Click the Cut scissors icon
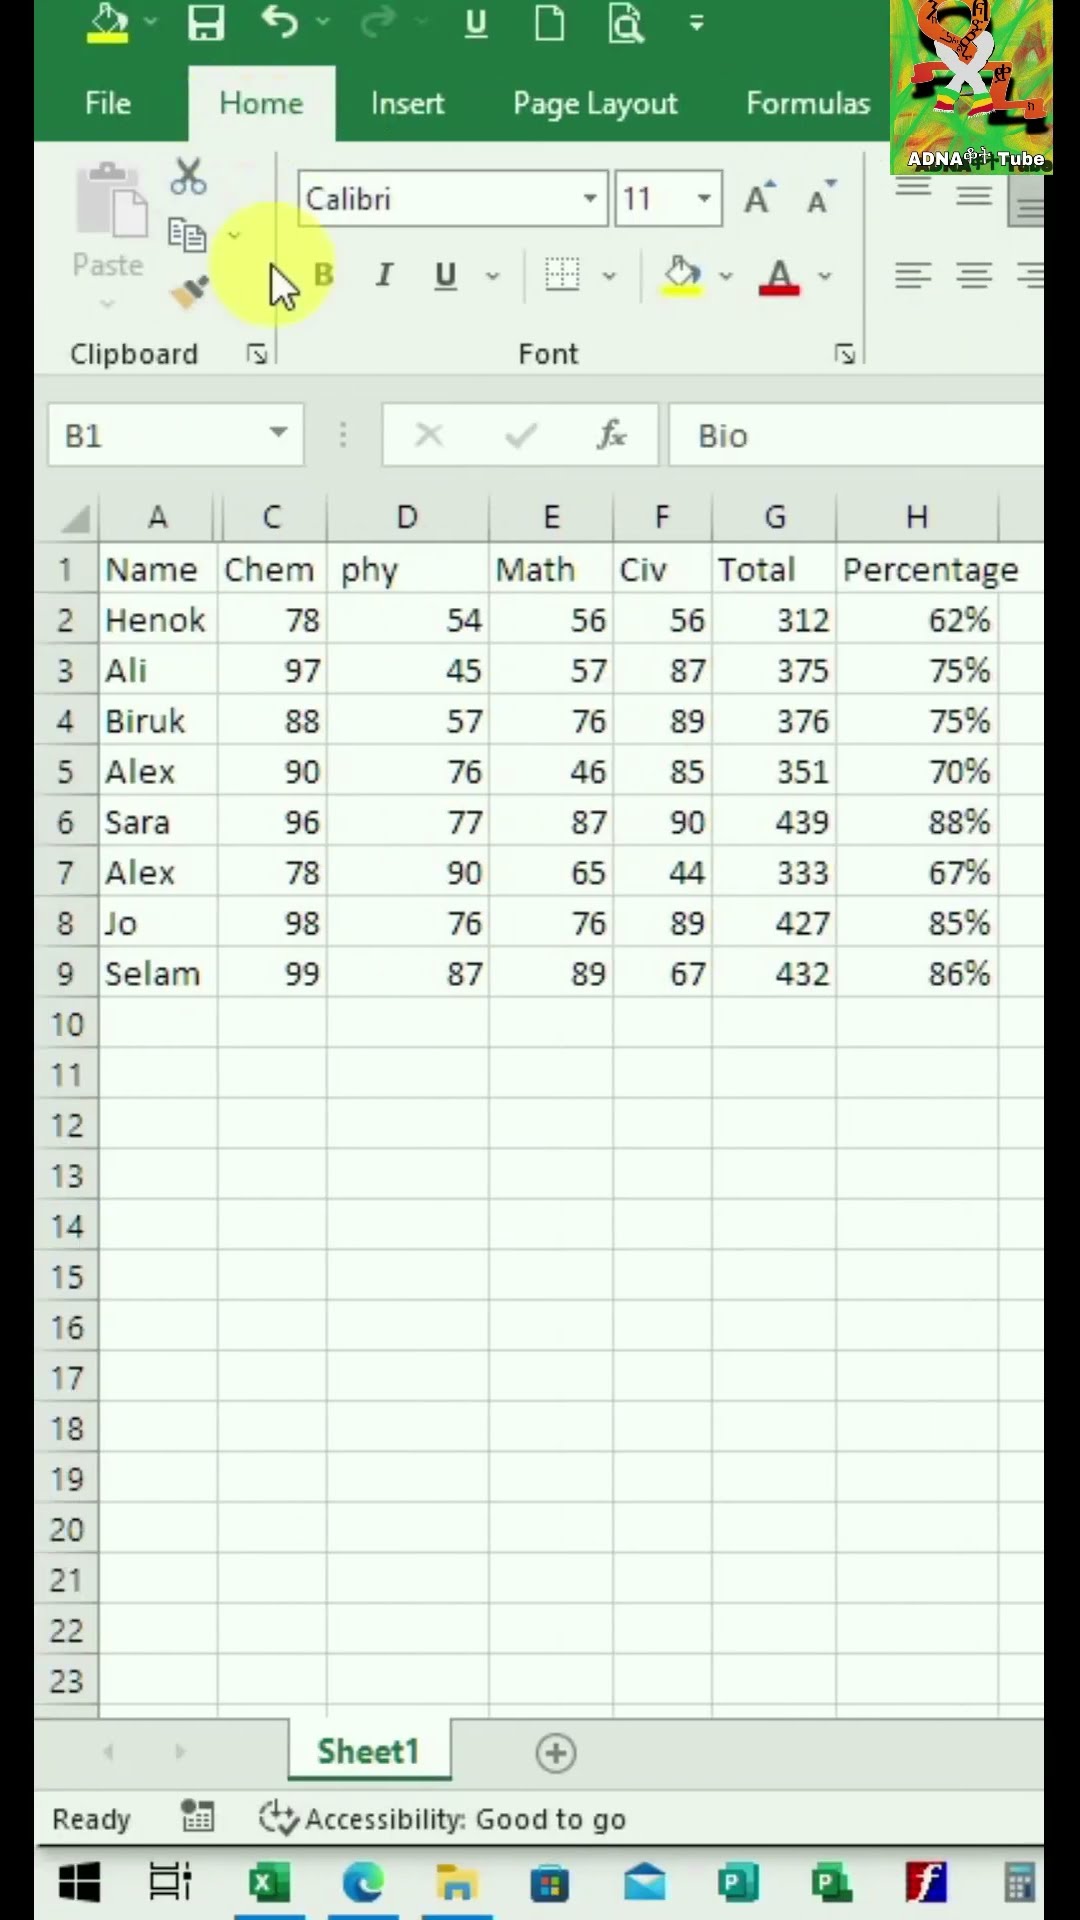This screenshot has height=1920, width=1080. pos(188,177)
